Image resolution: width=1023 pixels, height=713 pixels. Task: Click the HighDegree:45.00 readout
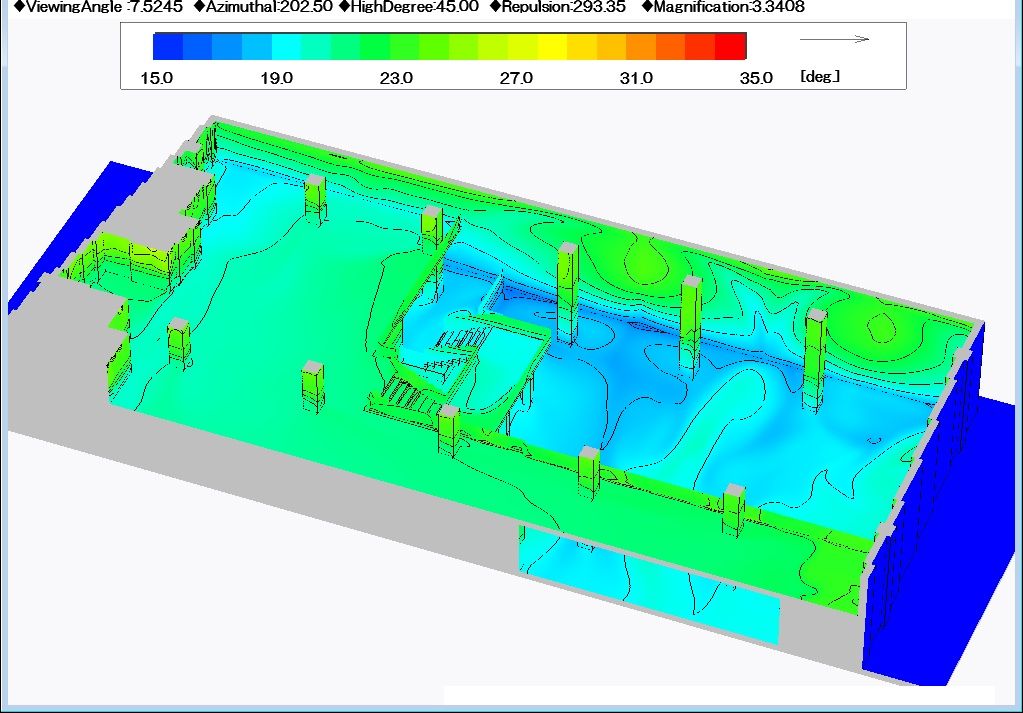click(408, 7)
